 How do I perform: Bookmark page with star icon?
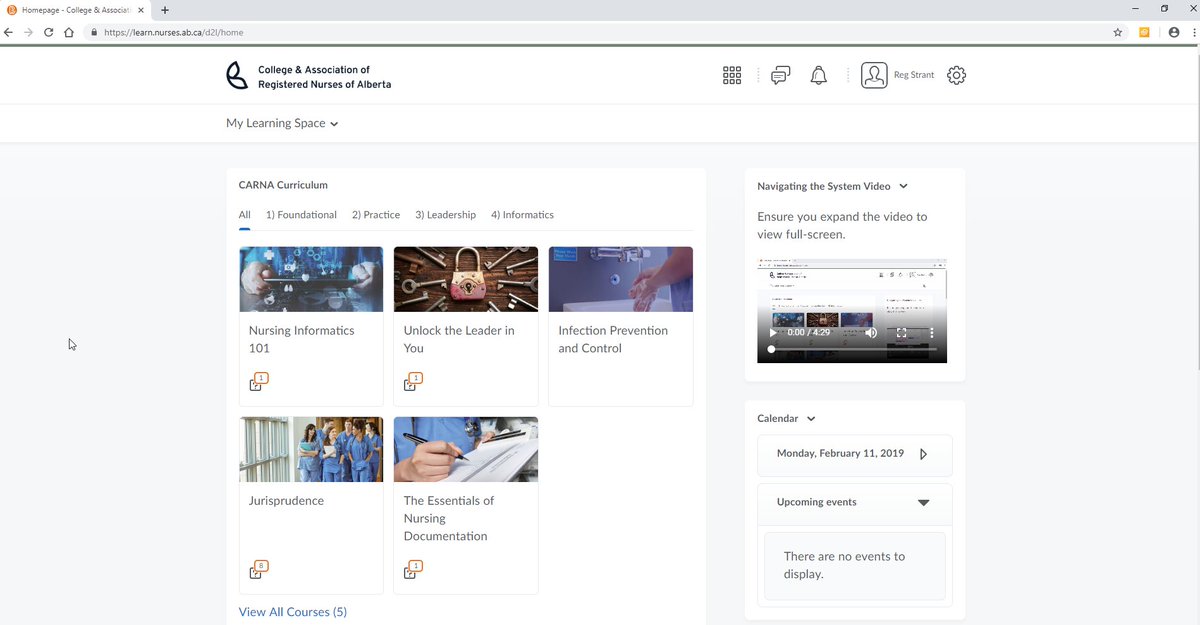pyautogui.click(x=1118, y=32)
